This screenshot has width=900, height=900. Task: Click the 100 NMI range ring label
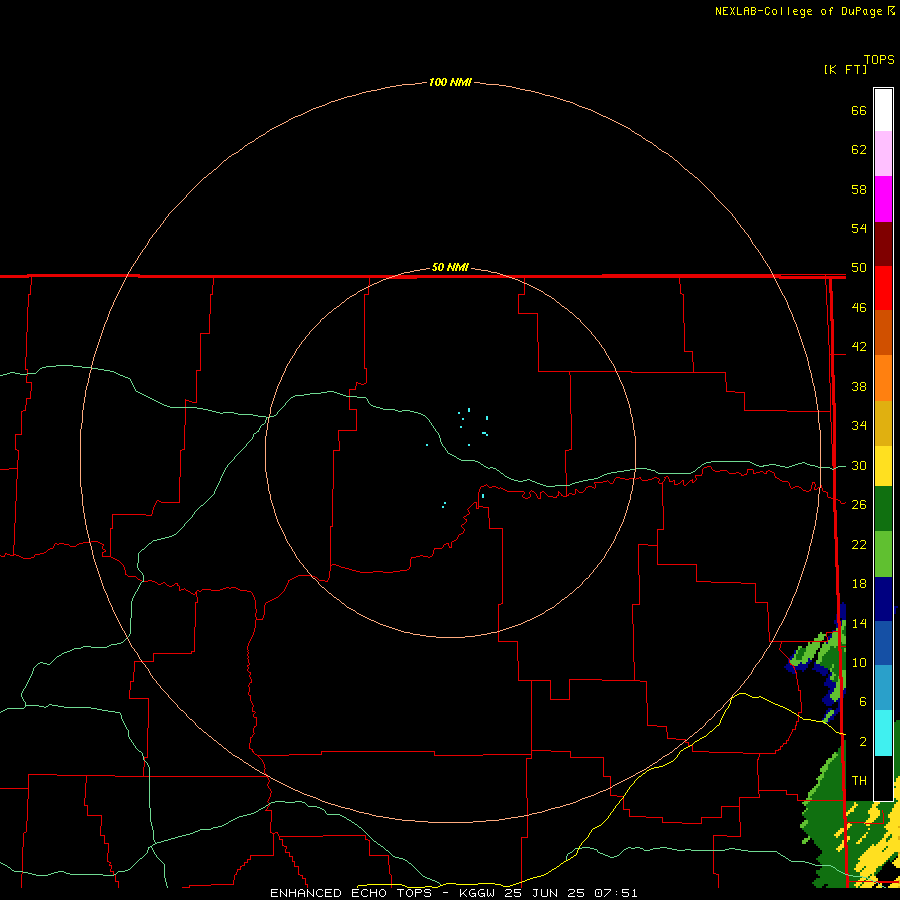point(450,82)
